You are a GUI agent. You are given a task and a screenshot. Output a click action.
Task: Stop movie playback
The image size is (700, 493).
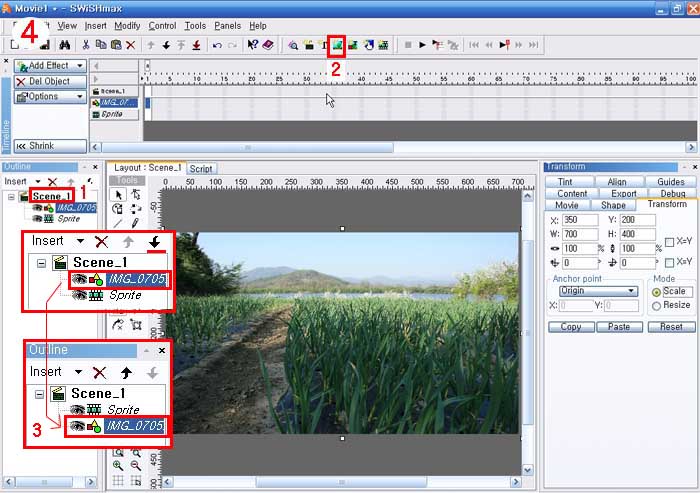point(408,45)
